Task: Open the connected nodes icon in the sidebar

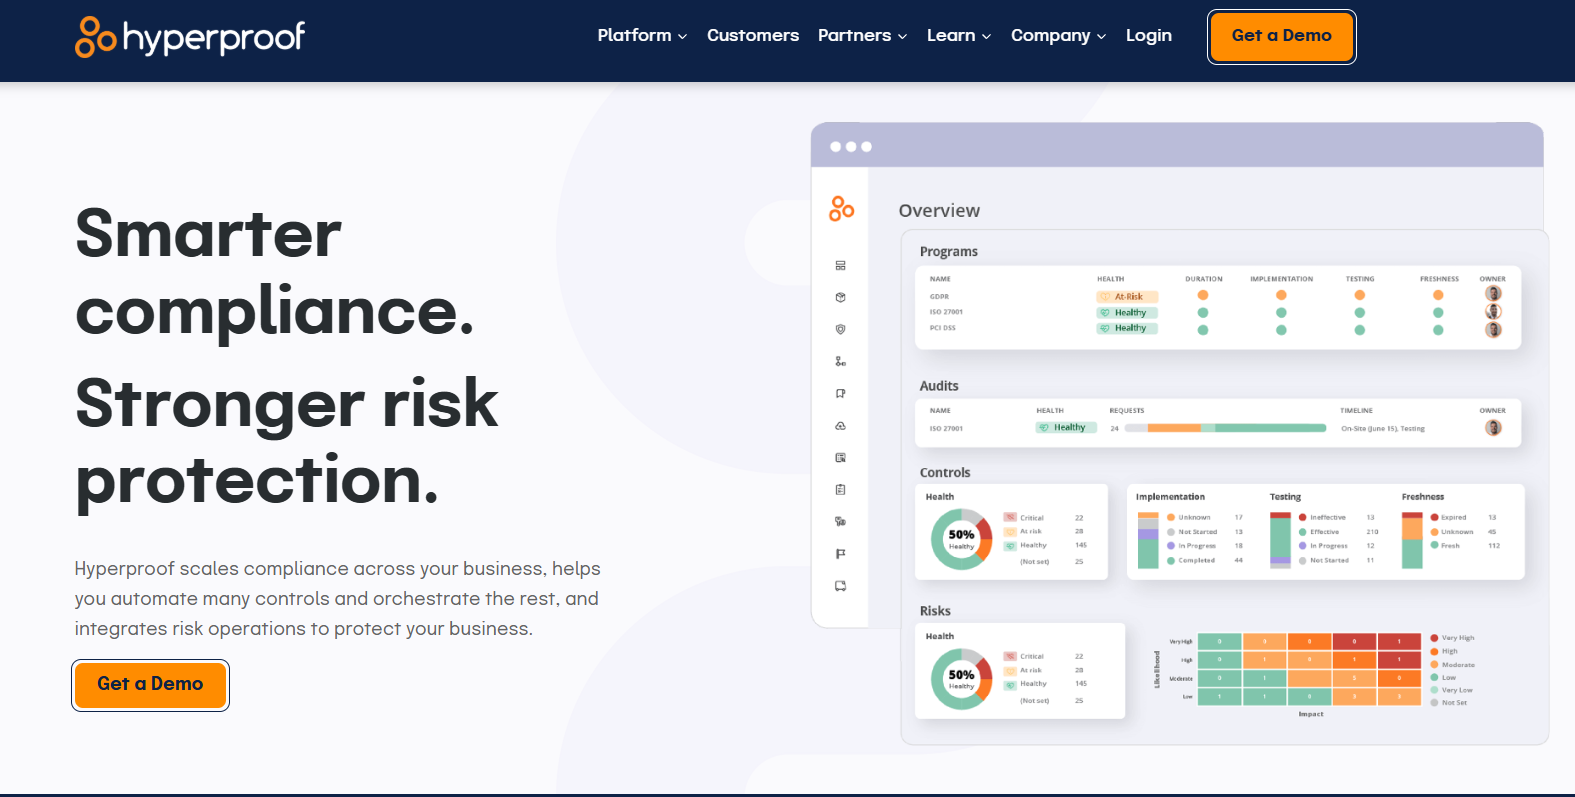Action: click(840, 361)
